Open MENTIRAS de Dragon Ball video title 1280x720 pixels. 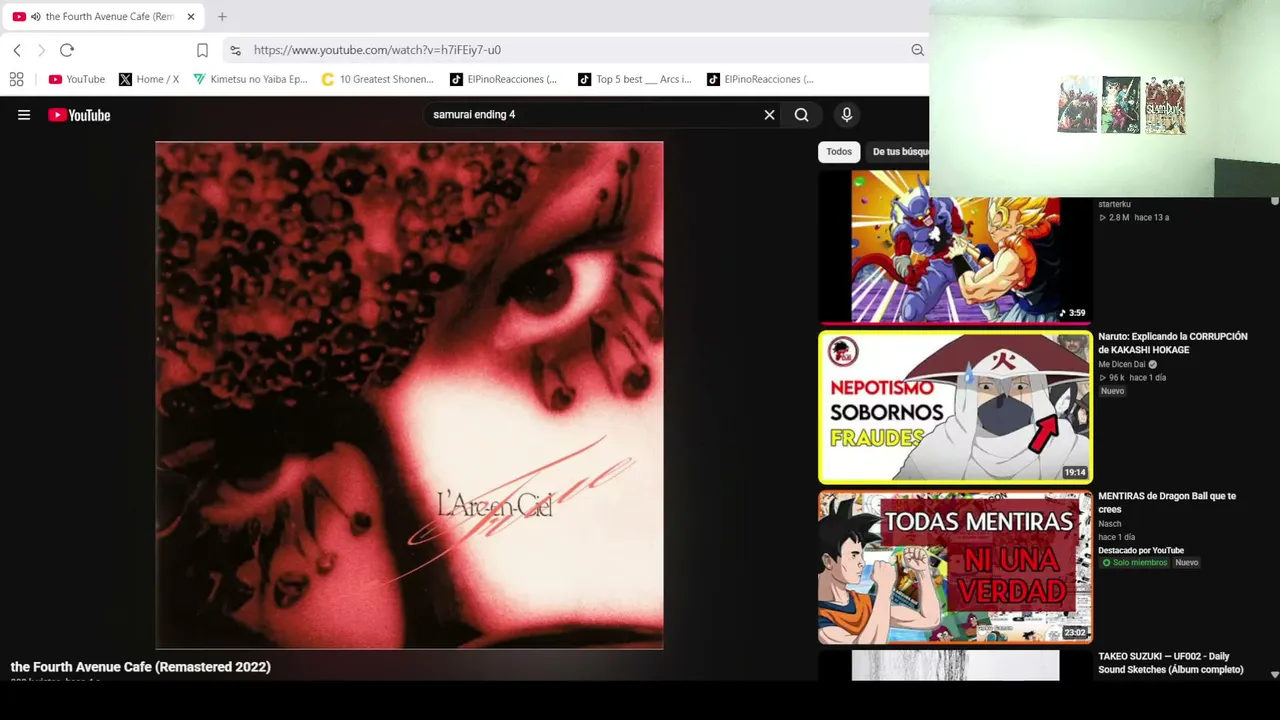click(1167, 502)
